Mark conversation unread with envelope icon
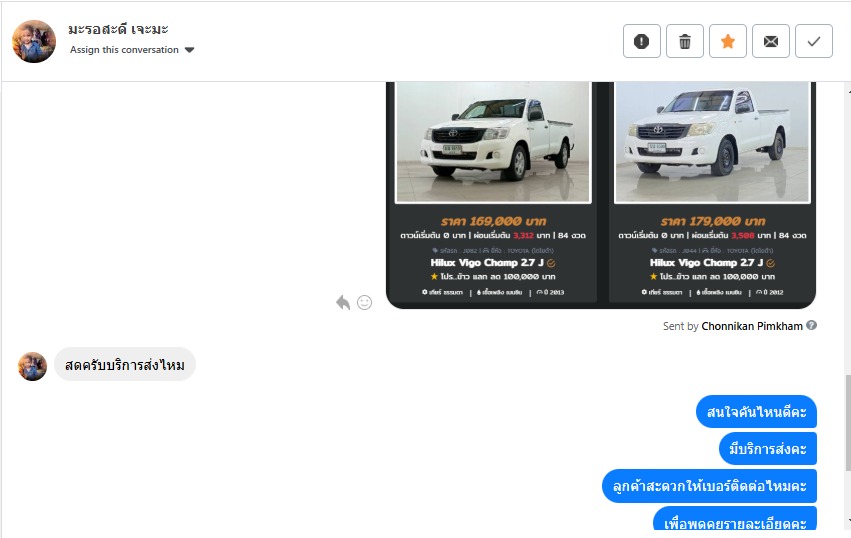Screen dimensions: 851x538 (771, 41)
